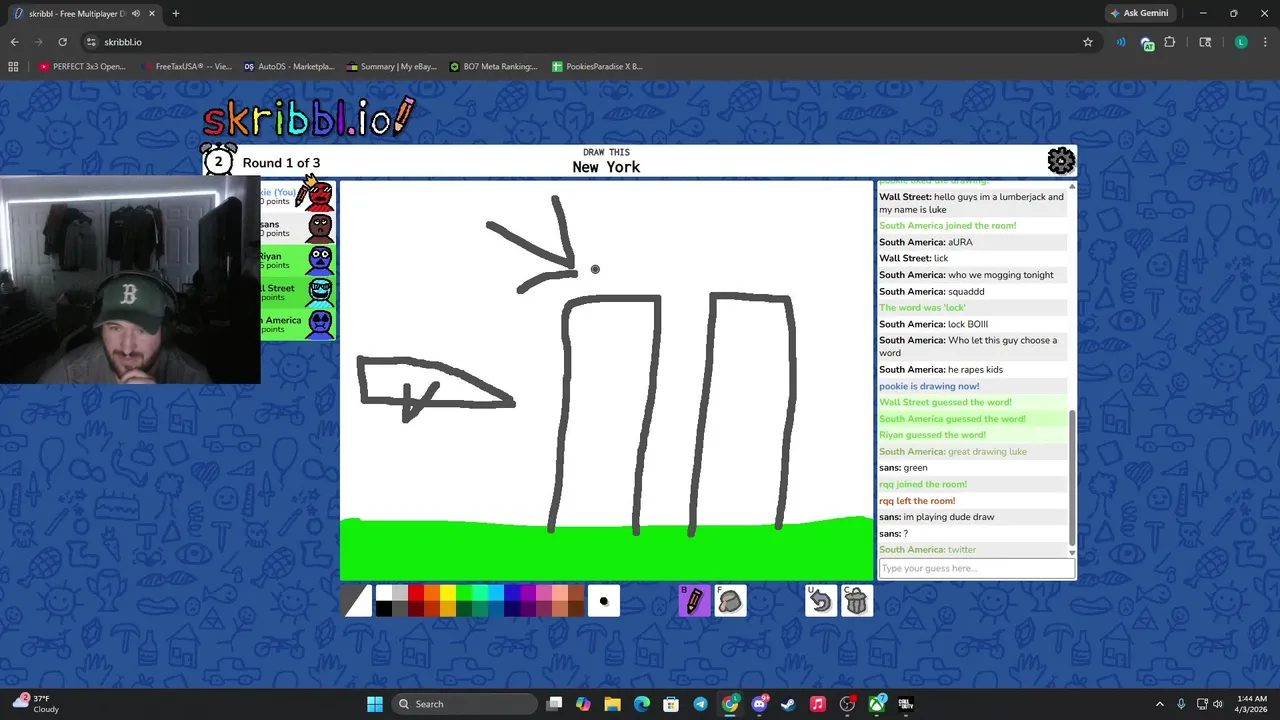This screenshot has height=720, width=1280.
Task: Pick the black color swatch
Action: point(384,609)
